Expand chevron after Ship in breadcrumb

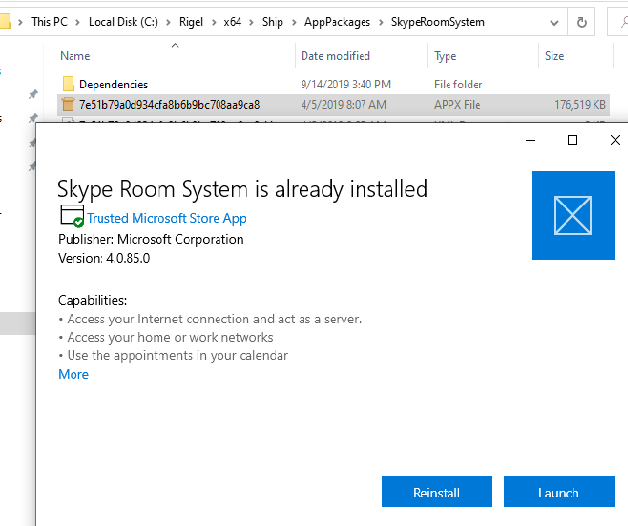(x=294, y=22)
